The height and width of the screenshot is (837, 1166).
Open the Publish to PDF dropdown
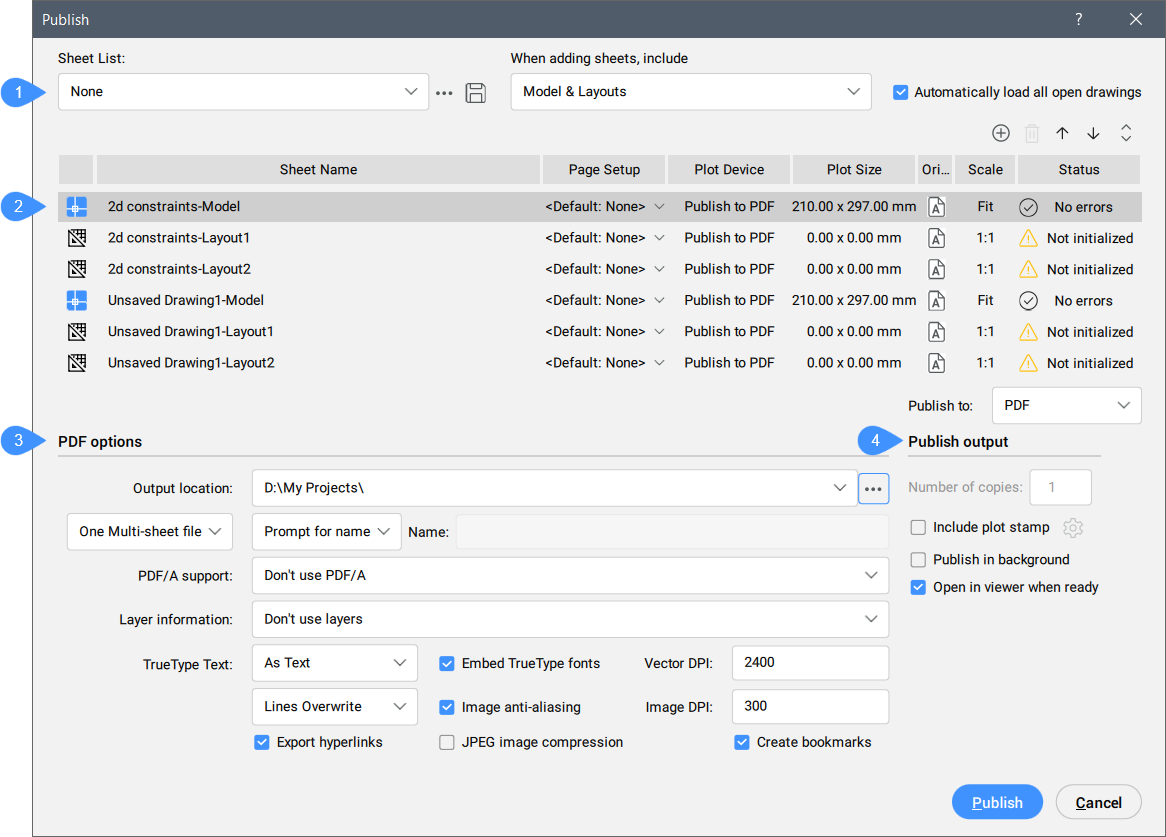click(x=1066, y=405)
